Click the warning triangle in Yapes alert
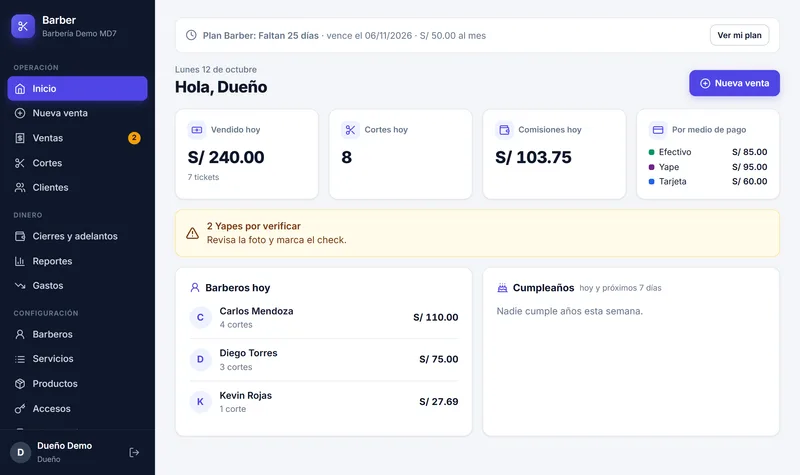The height and width of the screenshot is (475, 800). [192, 233]
